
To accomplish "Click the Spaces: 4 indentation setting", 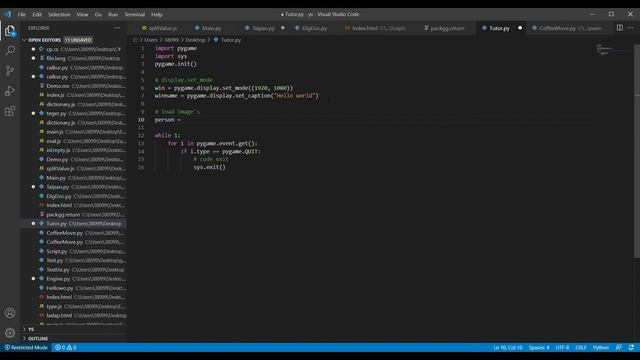I will click(539, 347).
